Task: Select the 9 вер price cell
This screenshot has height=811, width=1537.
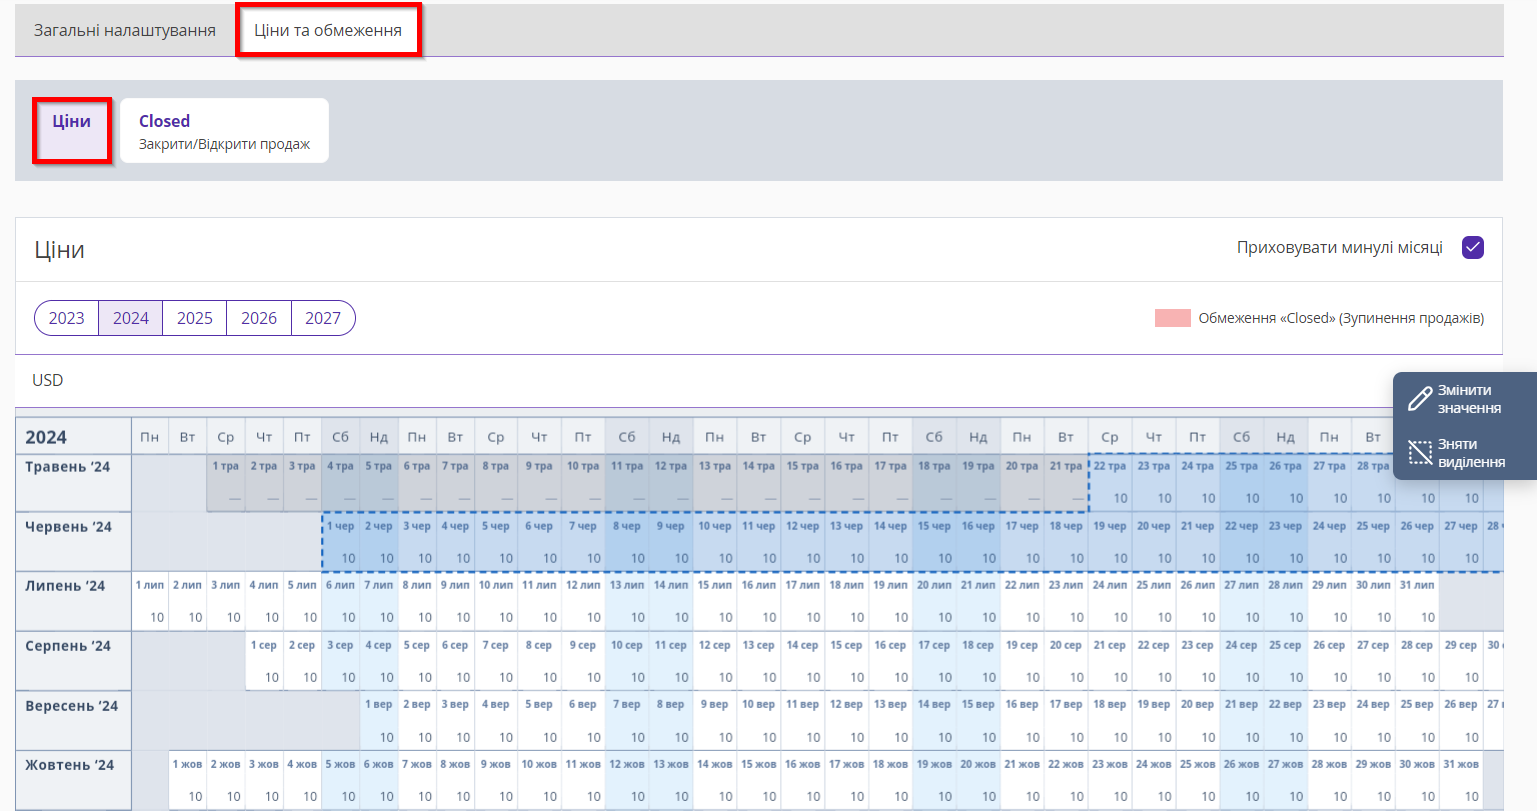Action: click(x=715, y=720)
